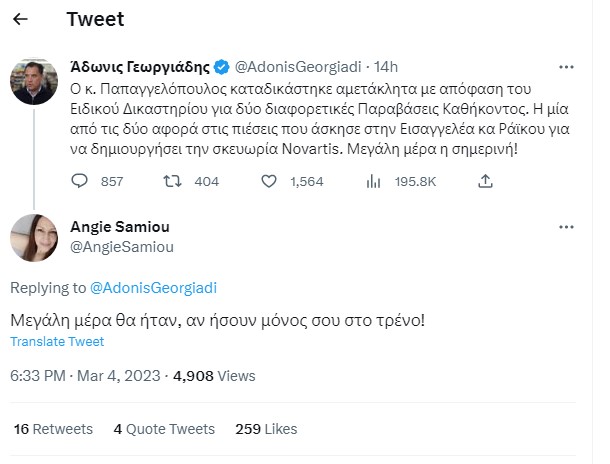Viewport: 610px width, 464px height.
Task: Like the Georgiadis tweet with heart icon
Action: pos(269,181)
